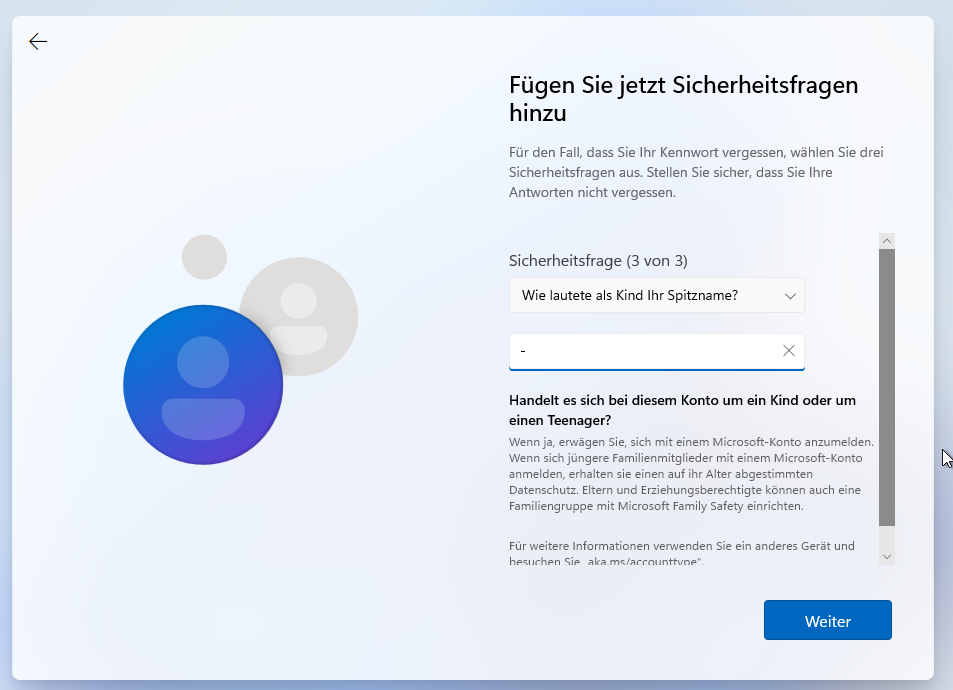Screen dimensions: 953x690
Task: Clear the answer field with the X icon
Action: click(x=788, y=351)
